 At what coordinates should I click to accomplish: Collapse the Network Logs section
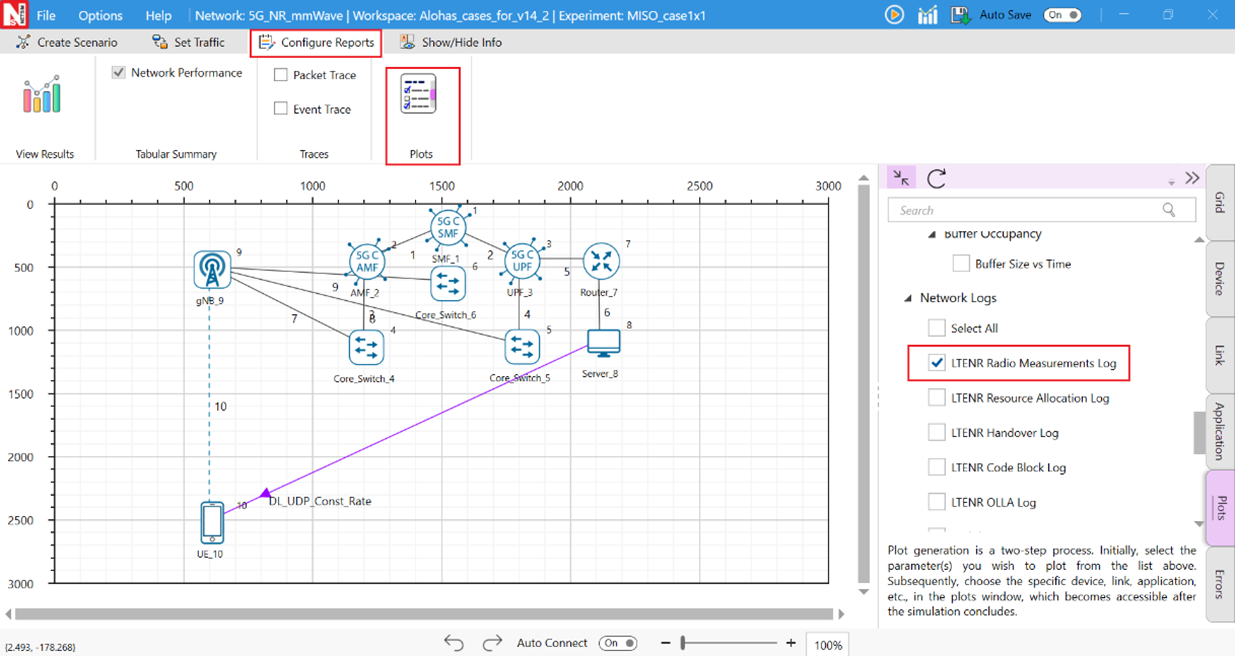pos(909,298)
